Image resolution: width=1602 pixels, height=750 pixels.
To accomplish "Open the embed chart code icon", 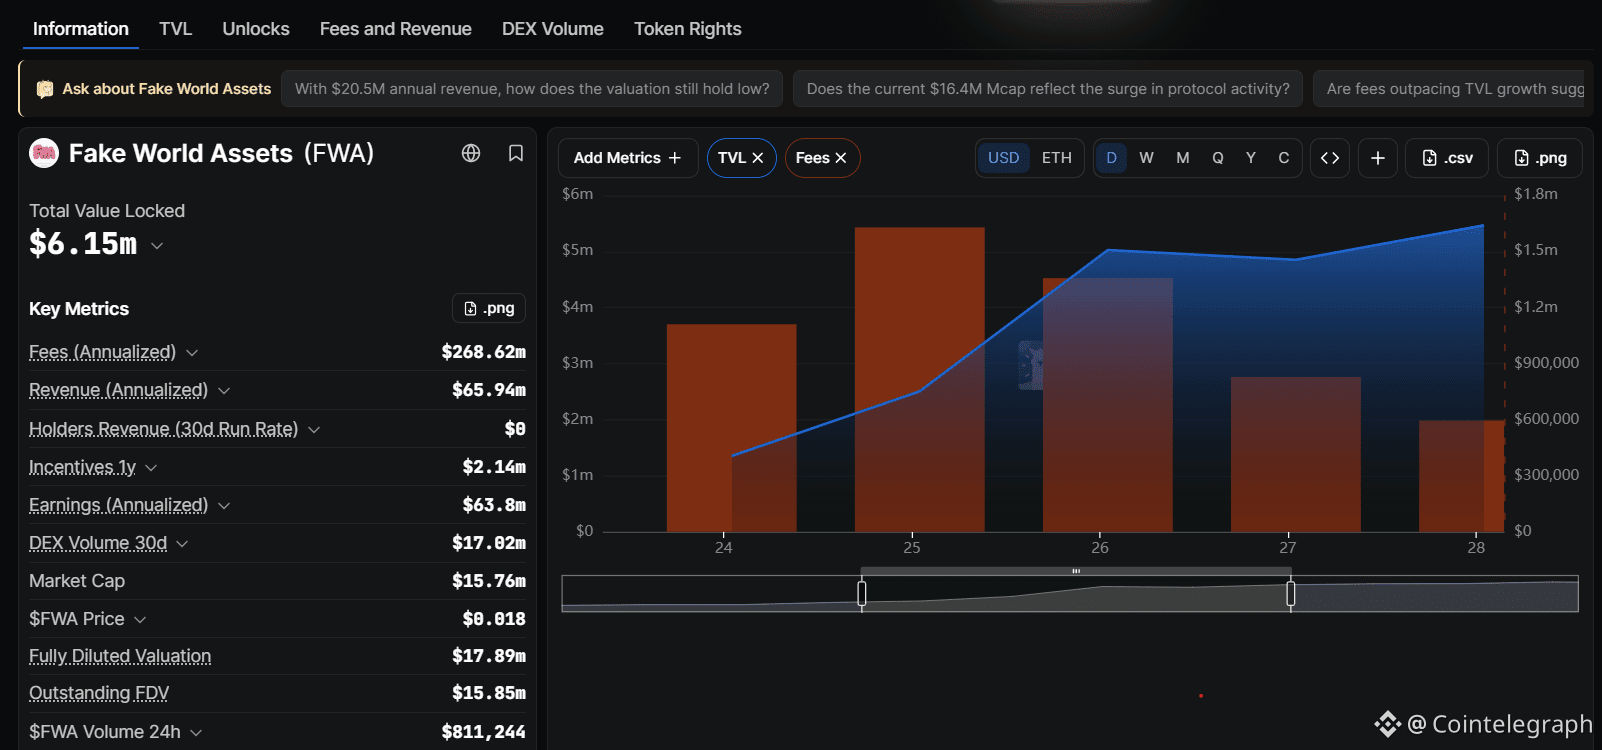I will coord(1330,158).
